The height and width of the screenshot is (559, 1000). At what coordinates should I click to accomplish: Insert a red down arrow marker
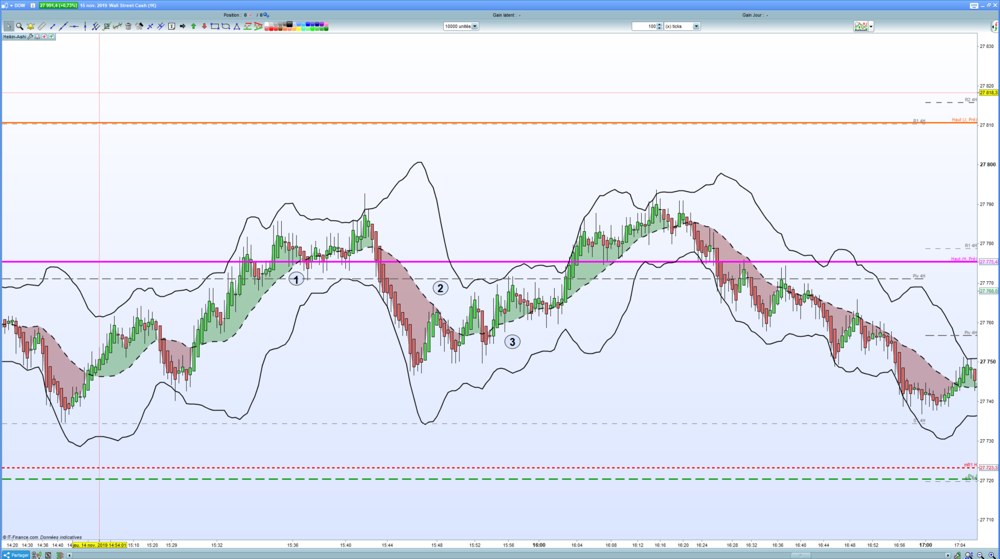204,26
